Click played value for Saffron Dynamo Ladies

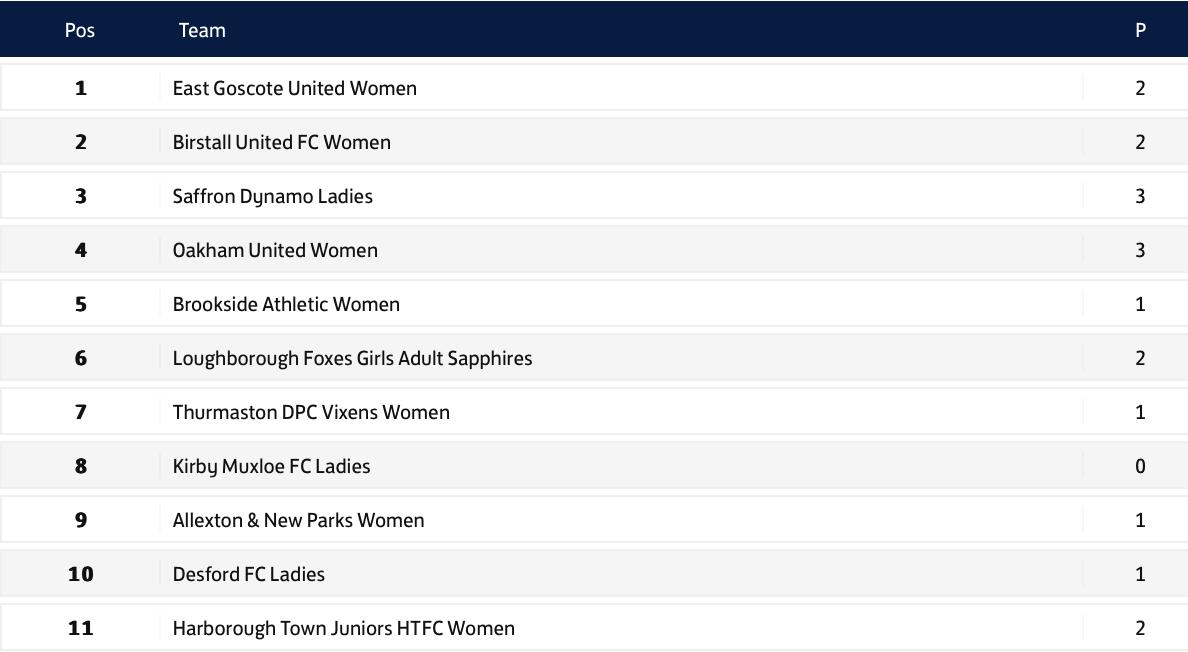pyautogui.click(x=1140, y=196)
